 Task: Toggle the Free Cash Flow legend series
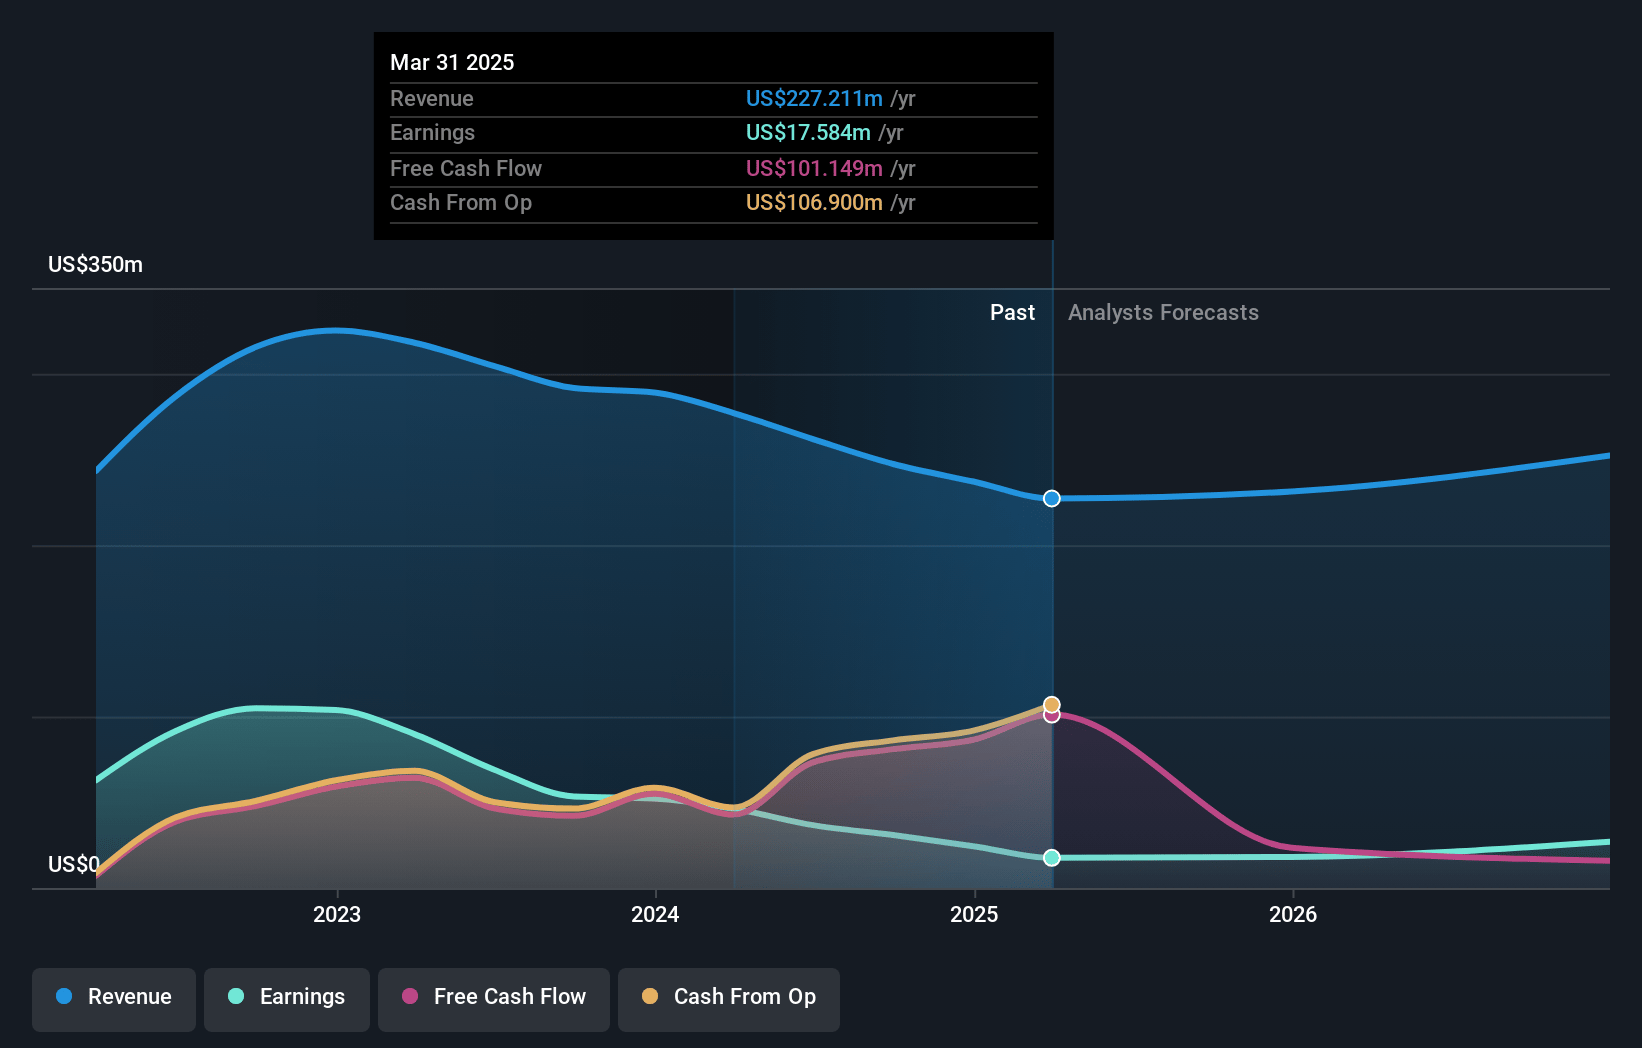(494, 998)
